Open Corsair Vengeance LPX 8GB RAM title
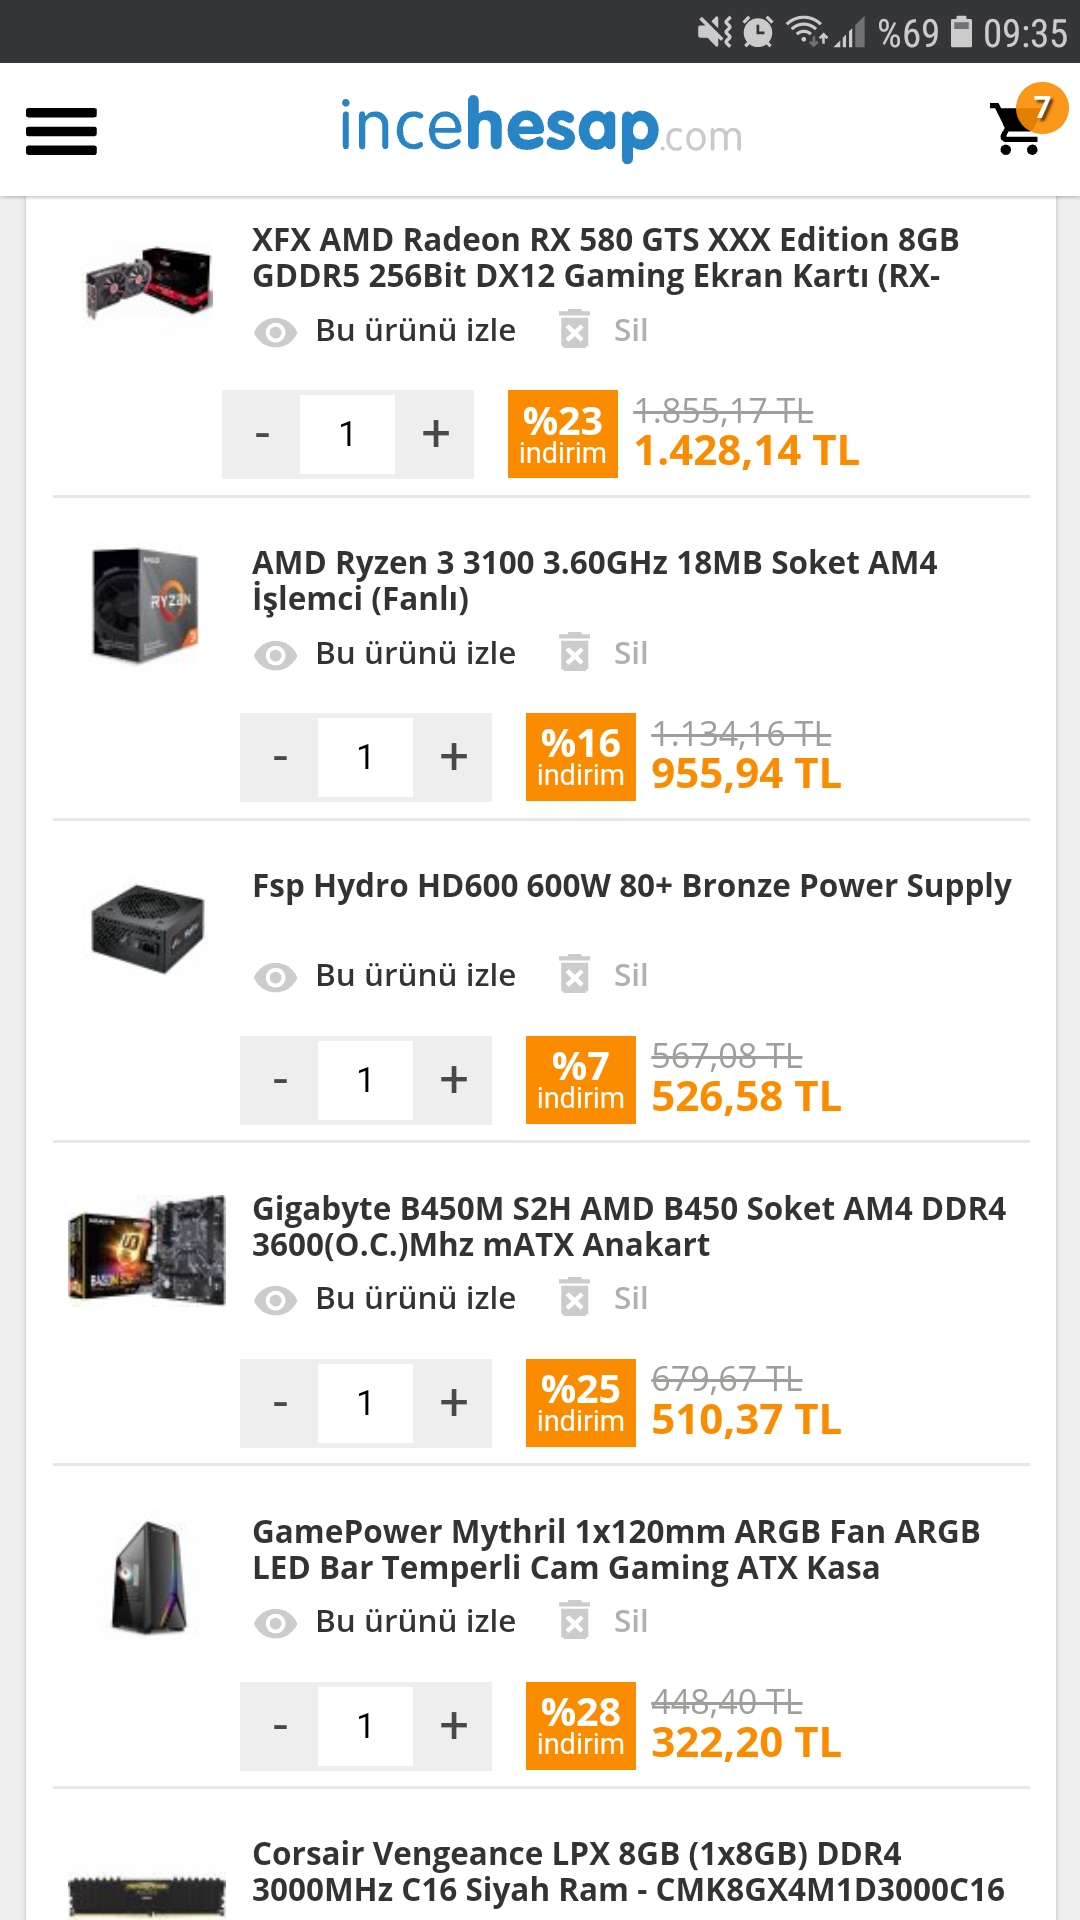 coord(627,1871)
